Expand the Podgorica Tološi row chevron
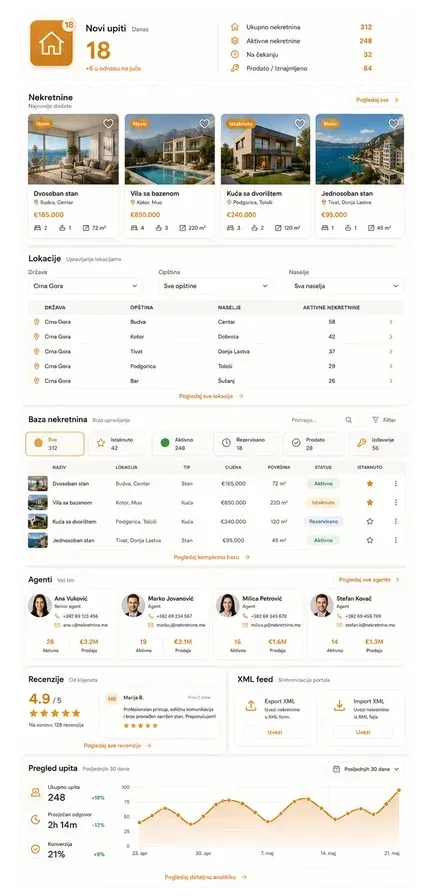The width and height of the screenshot is (432, 896). (x=391, y=366)
